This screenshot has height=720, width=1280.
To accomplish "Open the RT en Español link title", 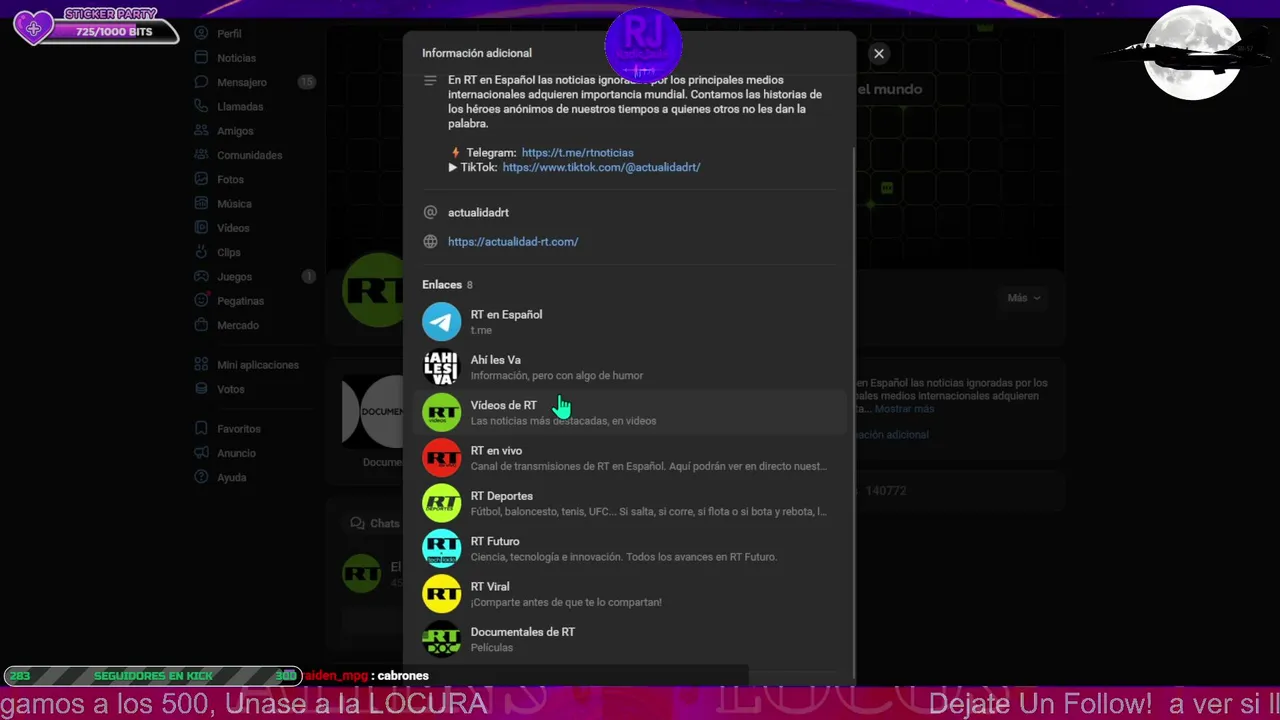I will pos(506,315).
